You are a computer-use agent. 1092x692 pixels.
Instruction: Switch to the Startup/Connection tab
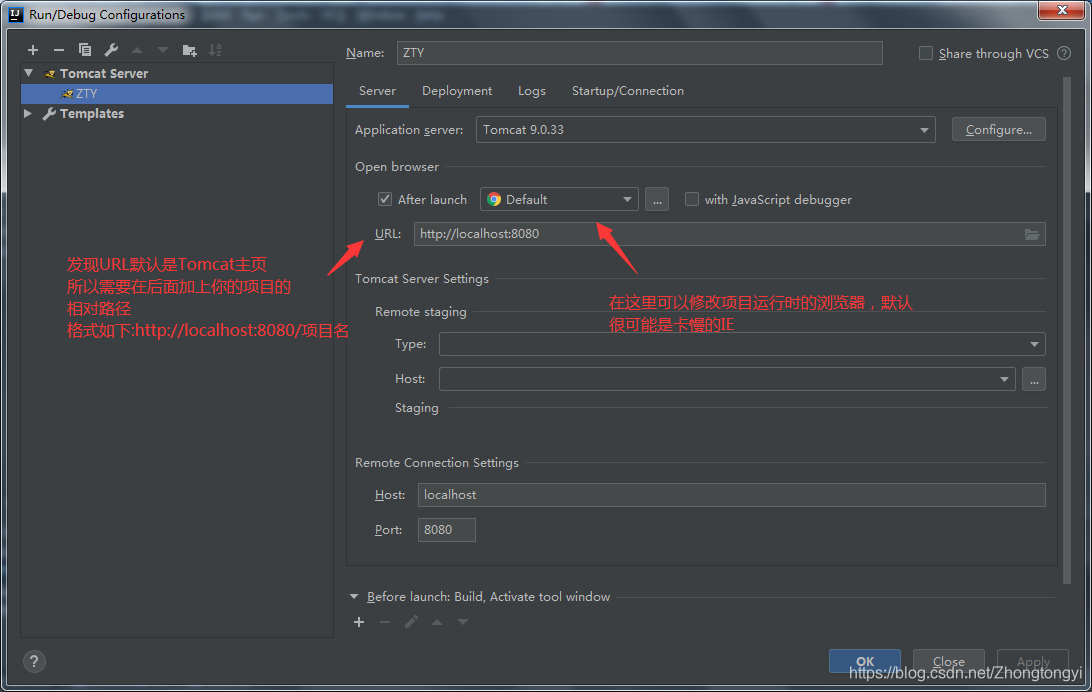(627, 91)
